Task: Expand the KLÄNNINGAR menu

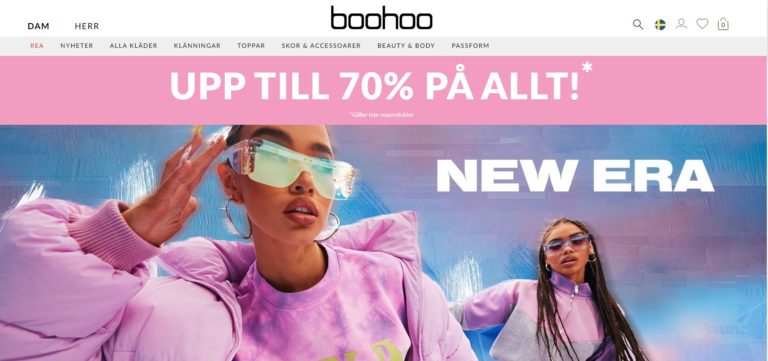Action: pos(197,46)
